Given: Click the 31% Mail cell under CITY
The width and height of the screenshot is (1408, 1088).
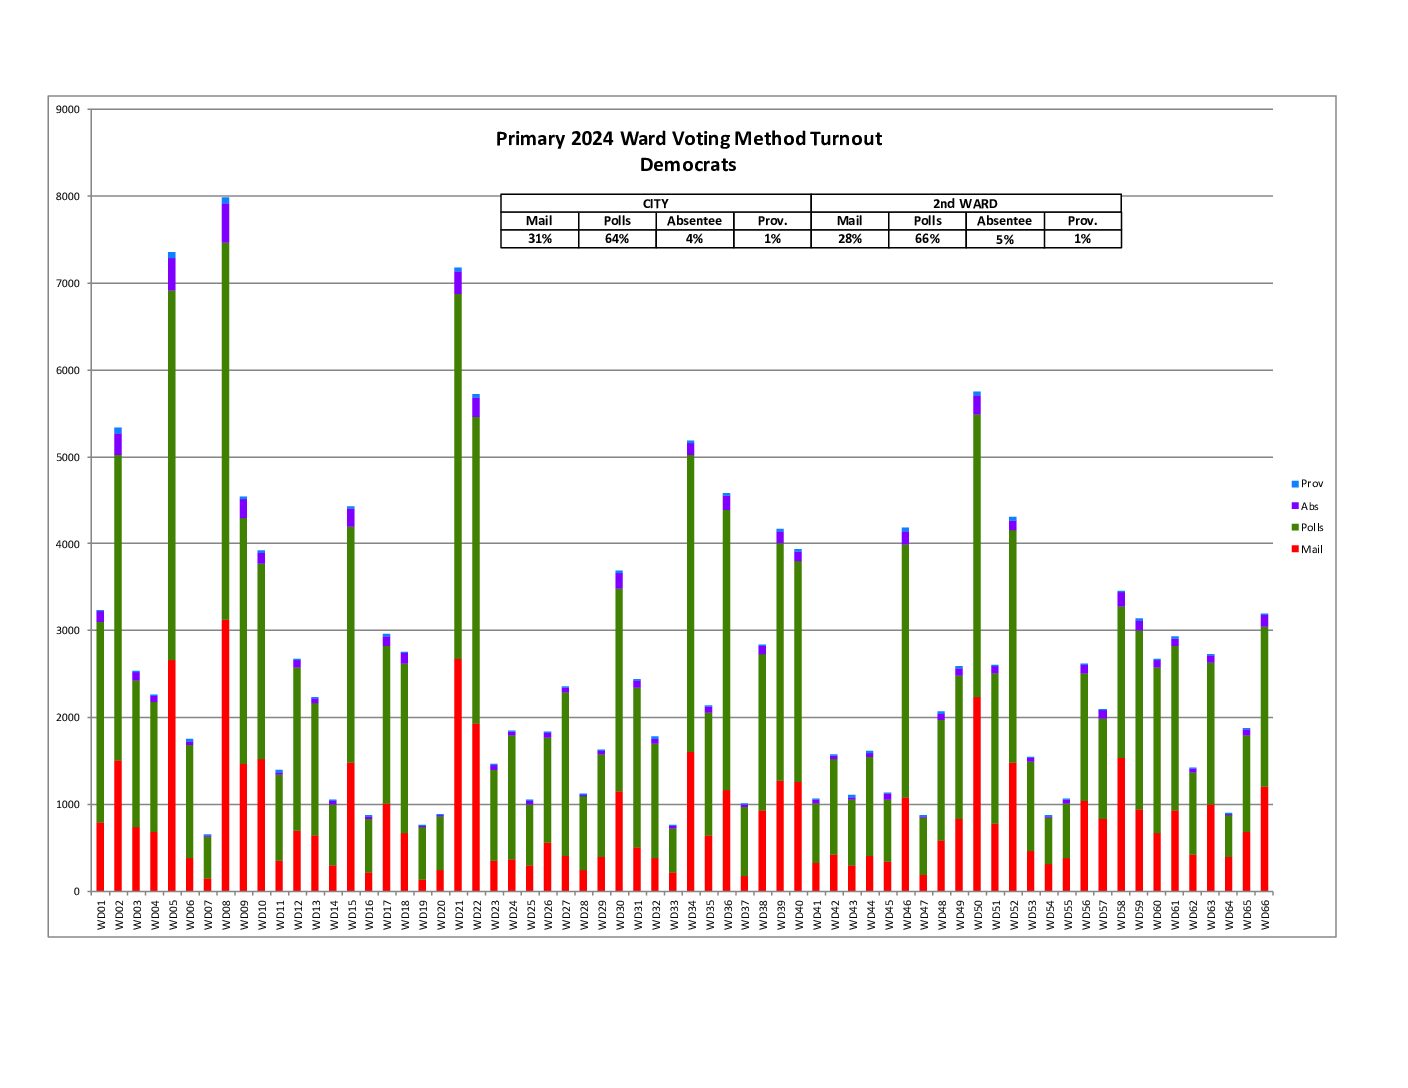Looking at the screenshot, I should click(x=539, y=239).
